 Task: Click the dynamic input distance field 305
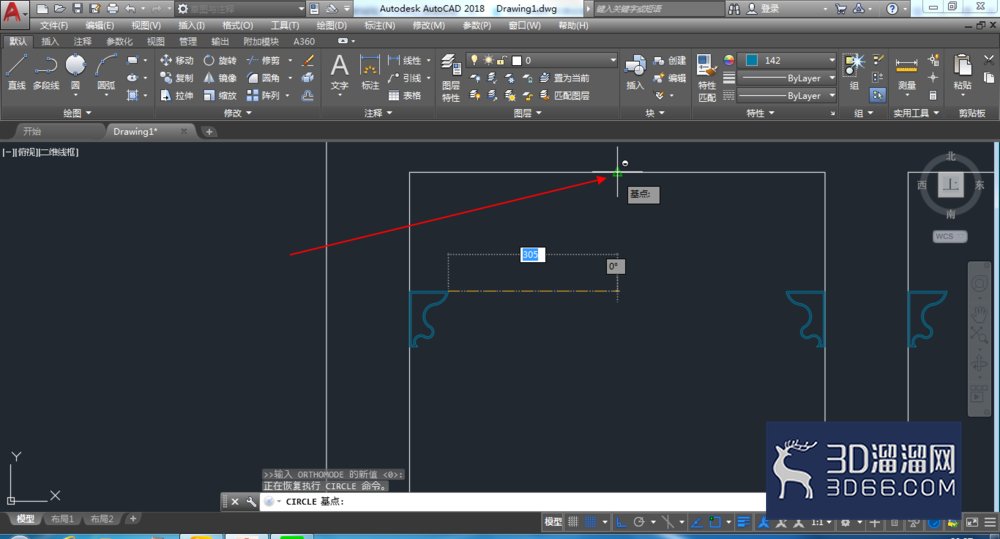pos(531,255)
